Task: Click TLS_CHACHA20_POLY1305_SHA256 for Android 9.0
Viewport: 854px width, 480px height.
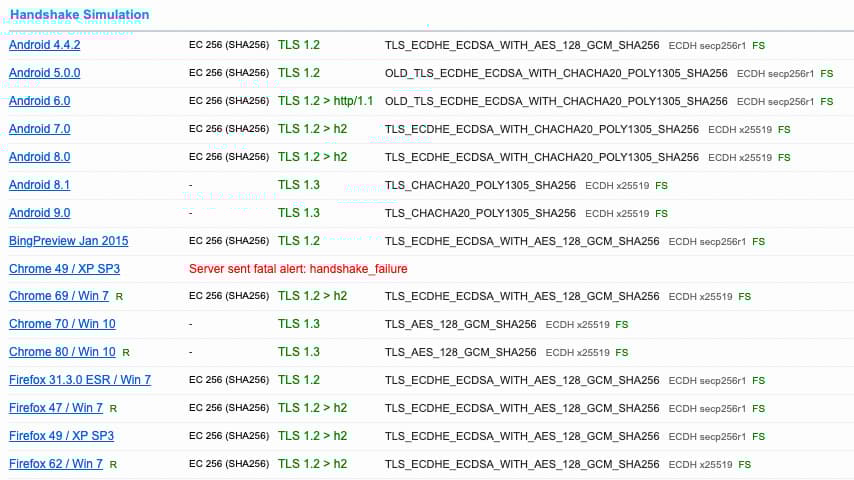Action: [x=480, y=214]
